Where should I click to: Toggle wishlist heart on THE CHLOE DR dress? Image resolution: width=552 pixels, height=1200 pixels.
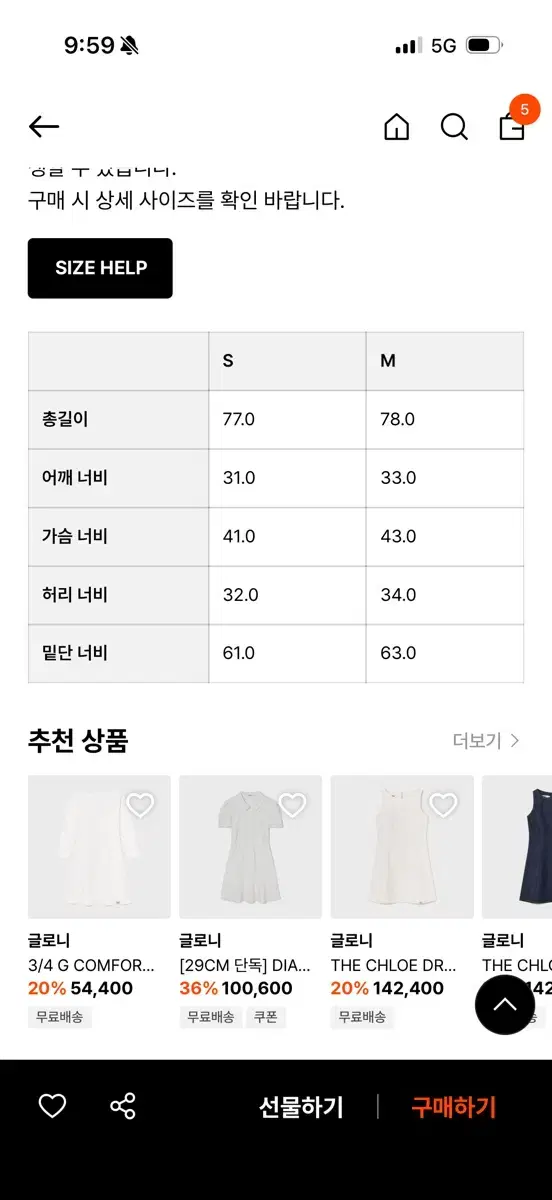click(443, 805)
